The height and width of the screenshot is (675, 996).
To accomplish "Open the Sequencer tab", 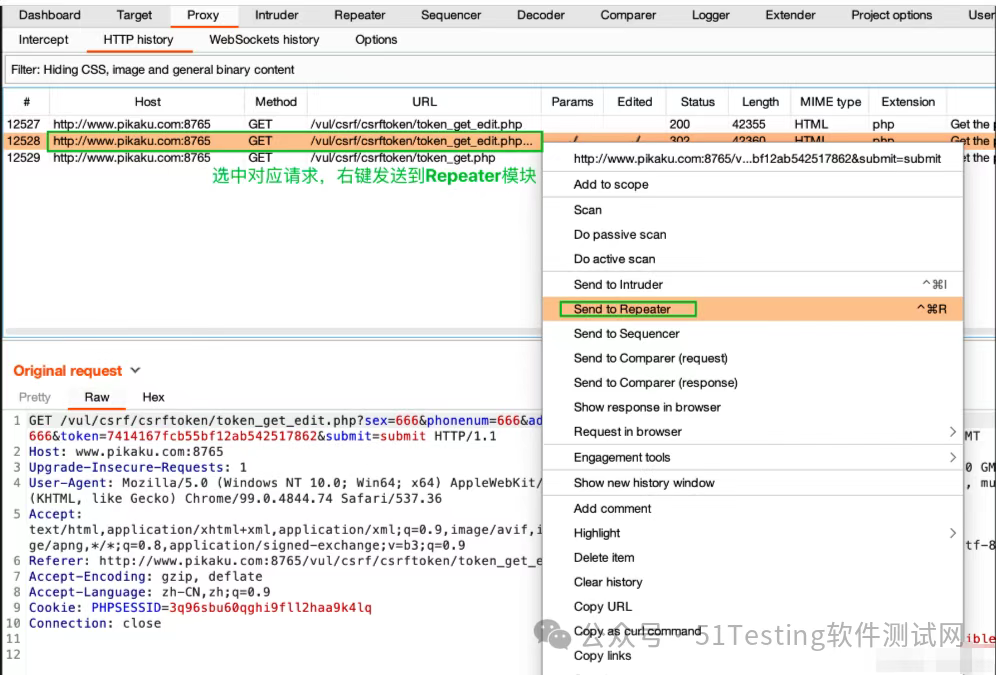I will coord(451,15).
